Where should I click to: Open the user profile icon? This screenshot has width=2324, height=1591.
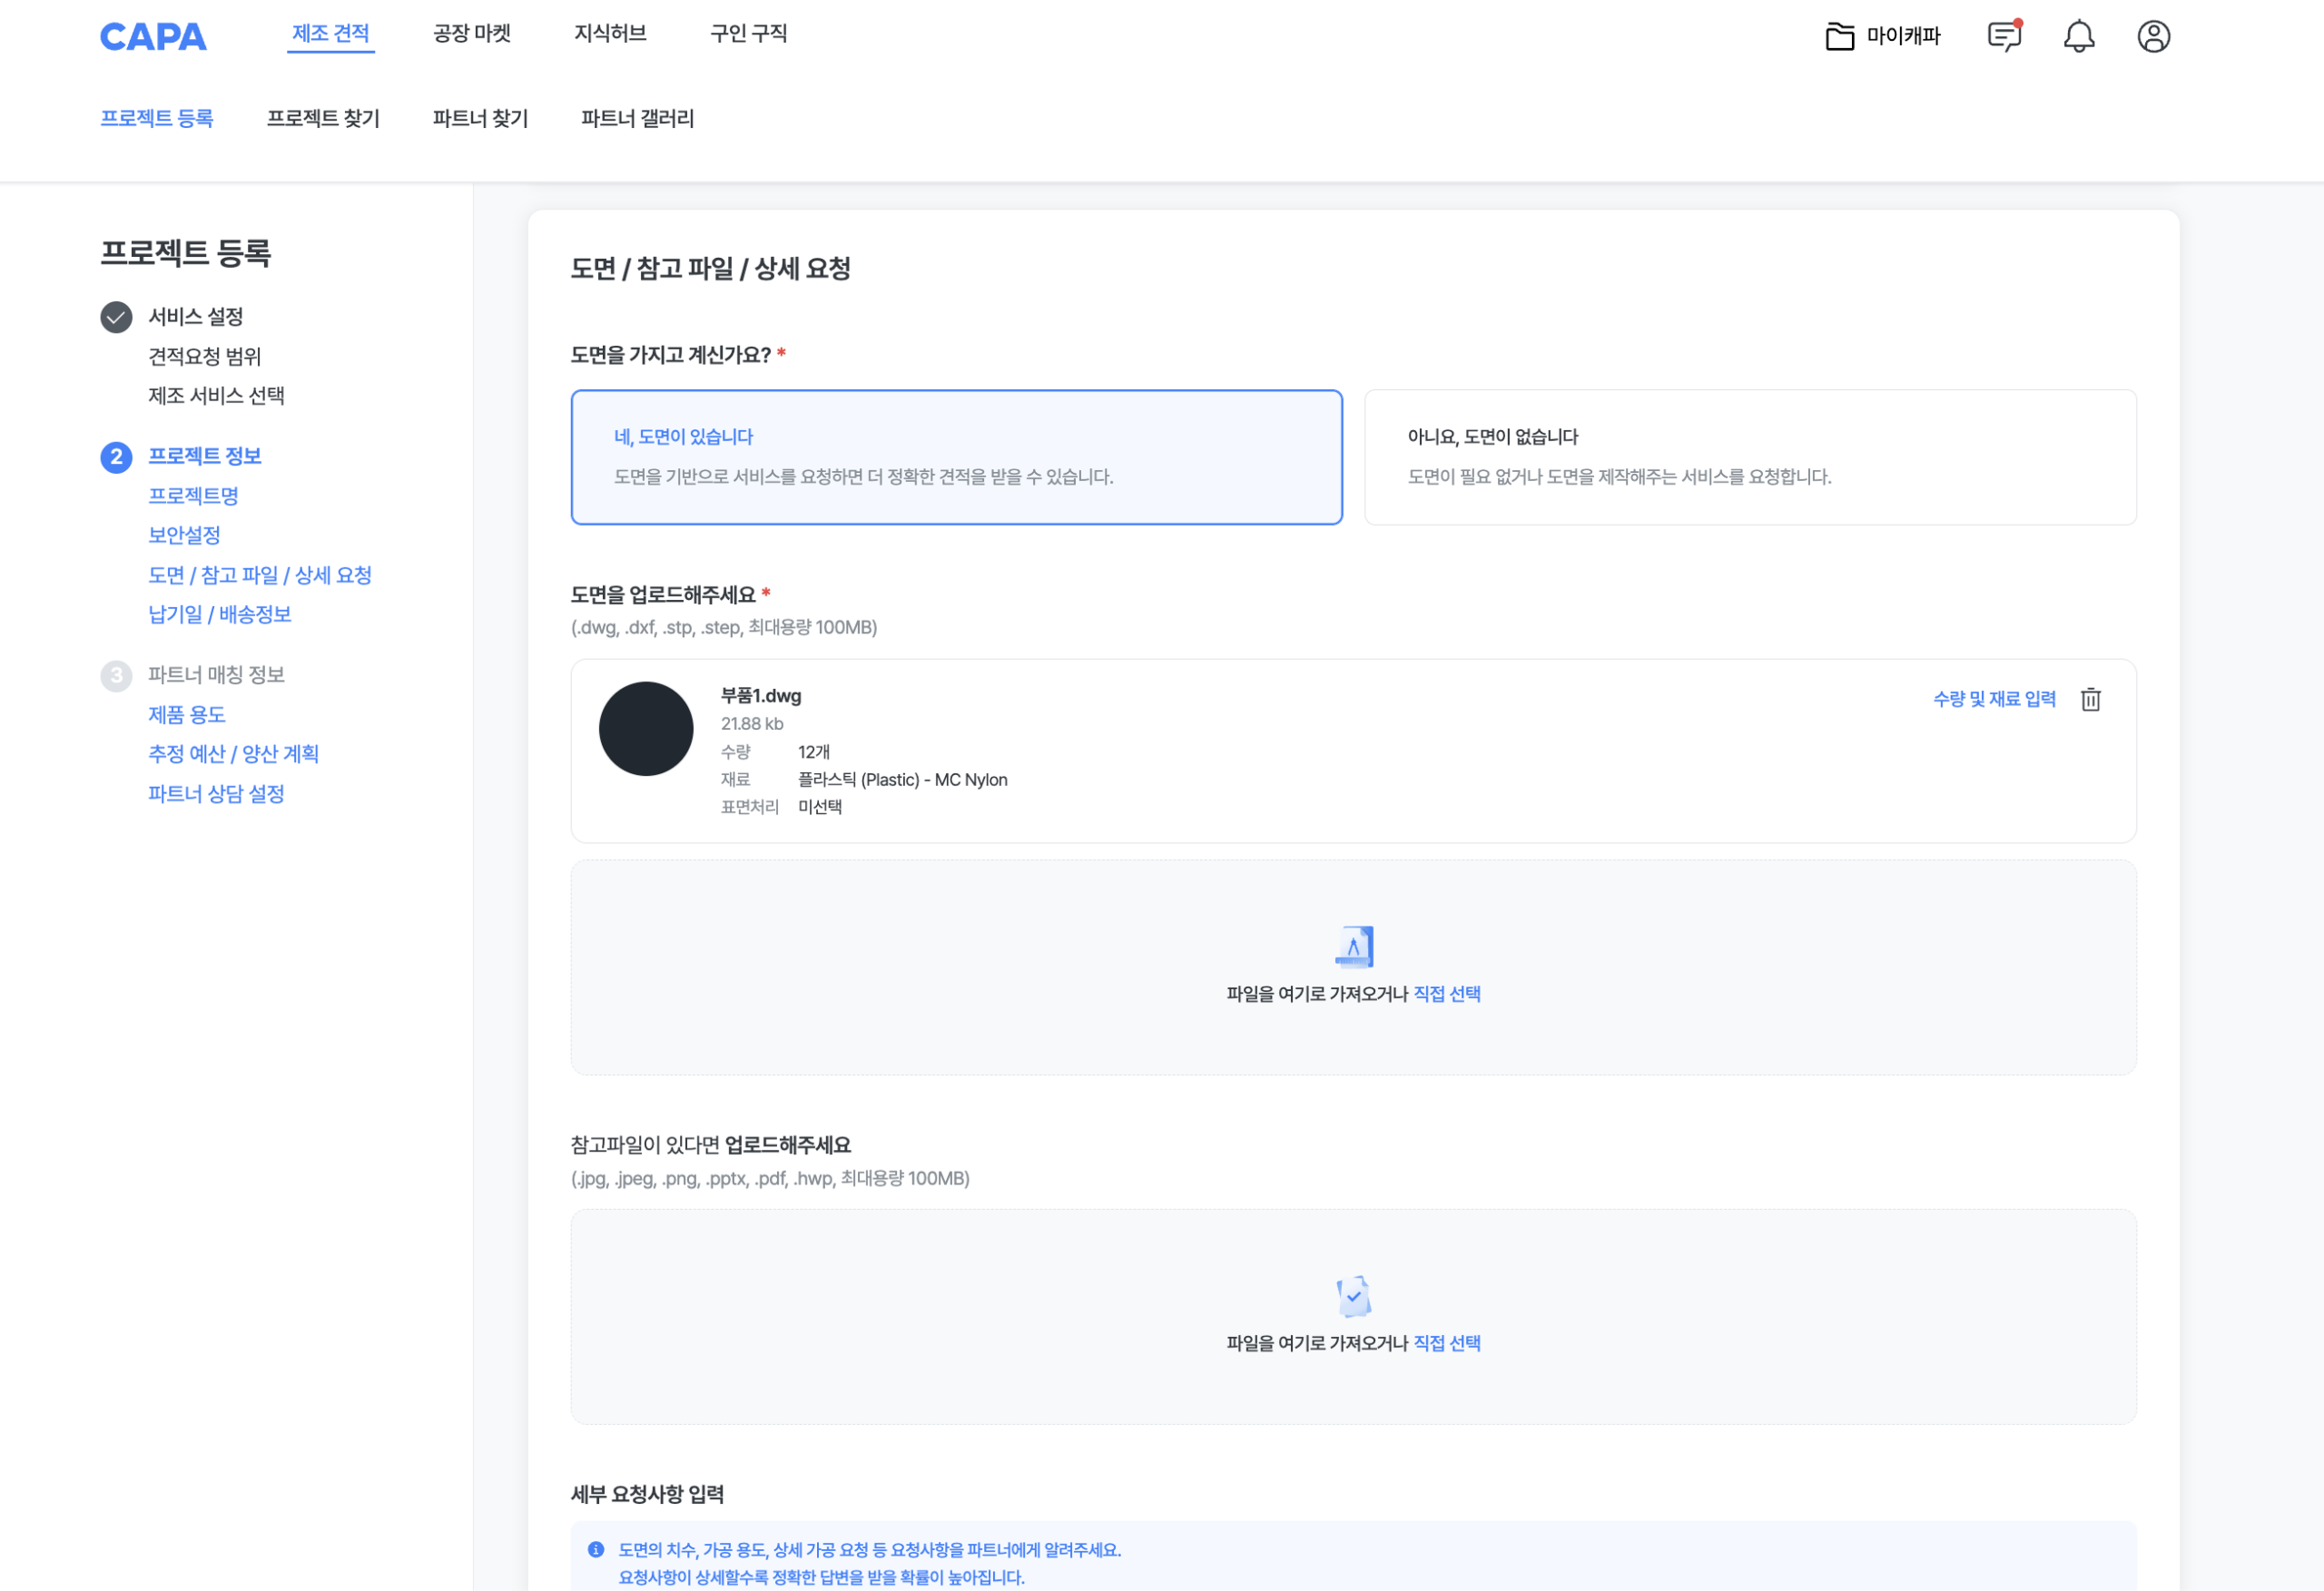(2153, 37)
